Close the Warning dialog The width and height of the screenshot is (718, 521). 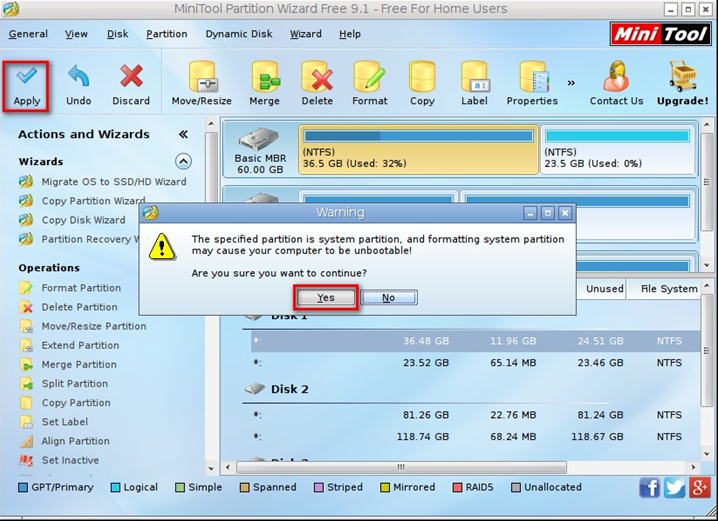565,213
